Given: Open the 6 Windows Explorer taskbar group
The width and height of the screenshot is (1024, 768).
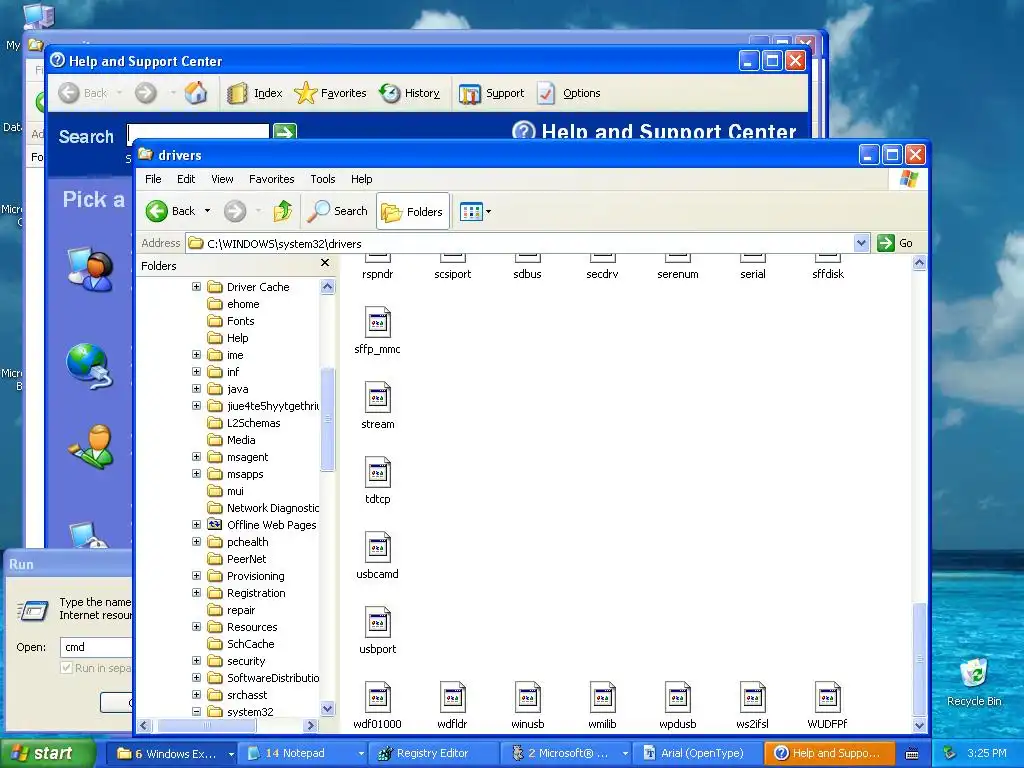Looking at the screenshot, I should pyautogui.click(x=171, y=754).
